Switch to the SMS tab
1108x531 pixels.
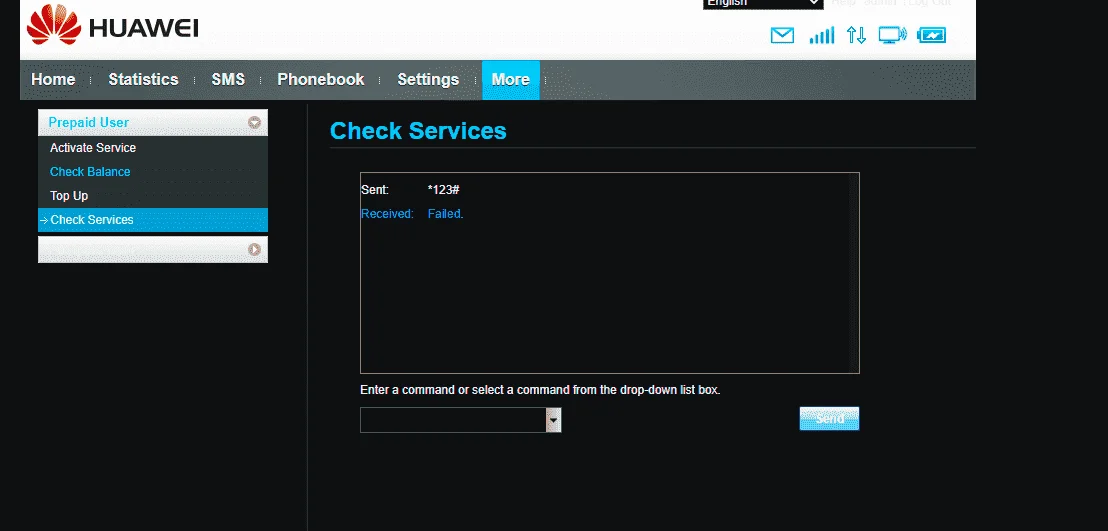click(228, 80)
